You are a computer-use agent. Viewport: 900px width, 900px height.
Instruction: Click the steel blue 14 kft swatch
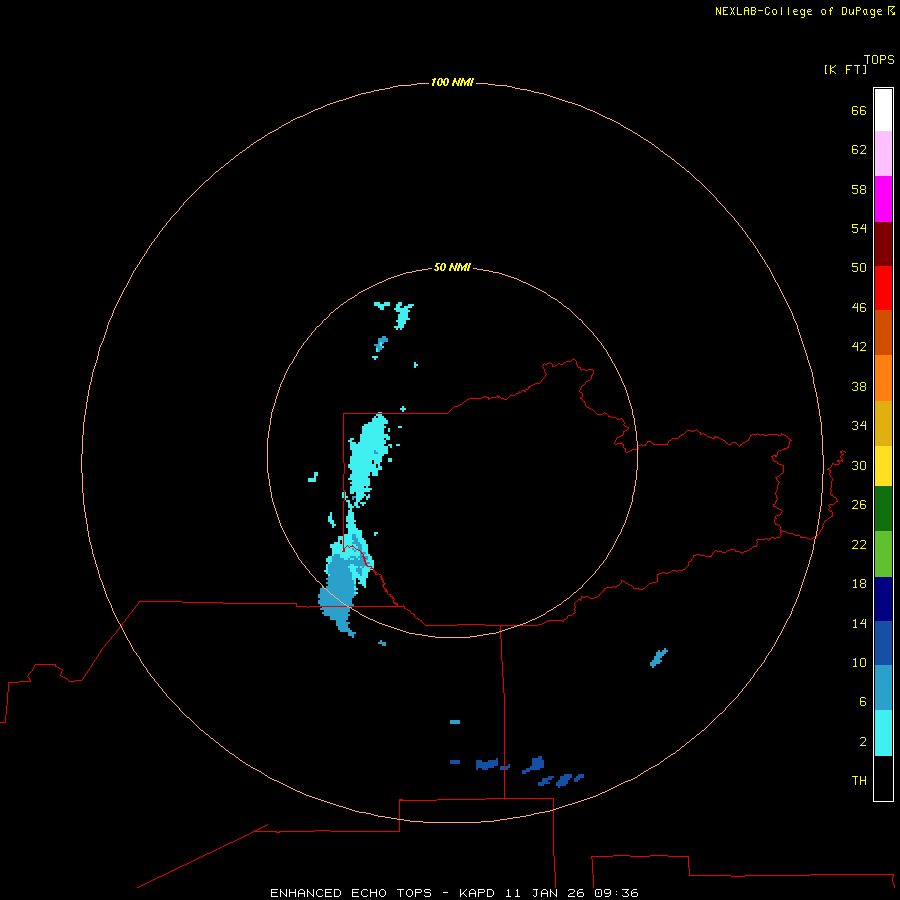883,687
